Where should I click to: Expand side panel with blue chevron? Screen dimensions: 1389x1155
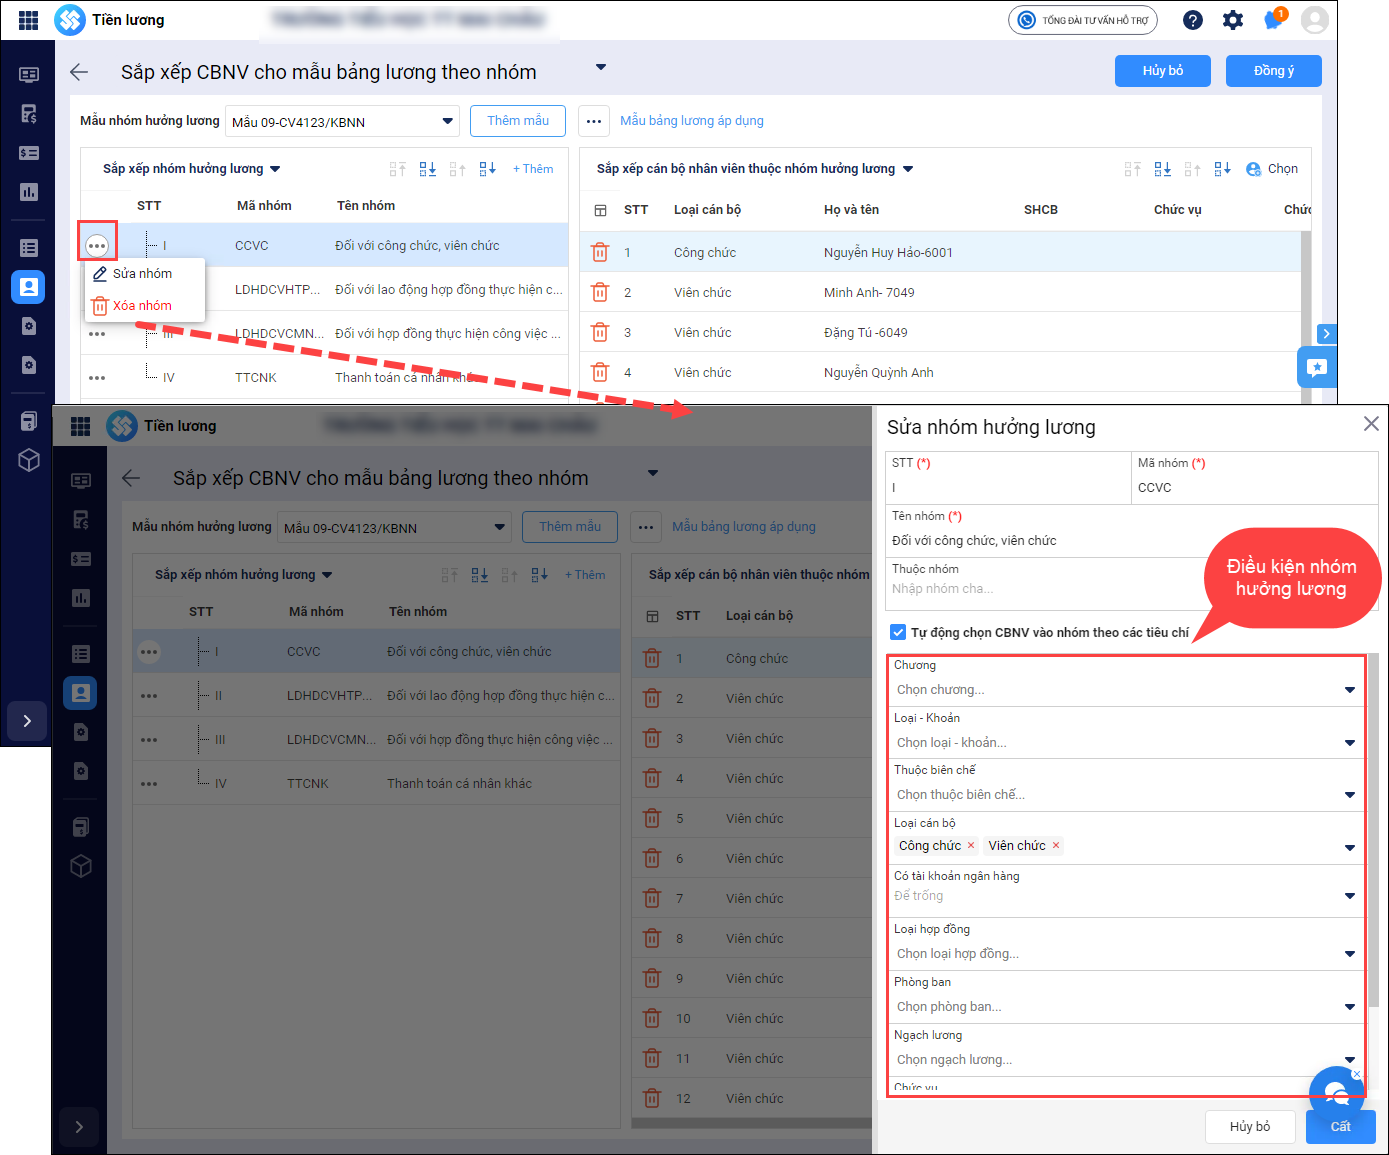[1326, 334]
